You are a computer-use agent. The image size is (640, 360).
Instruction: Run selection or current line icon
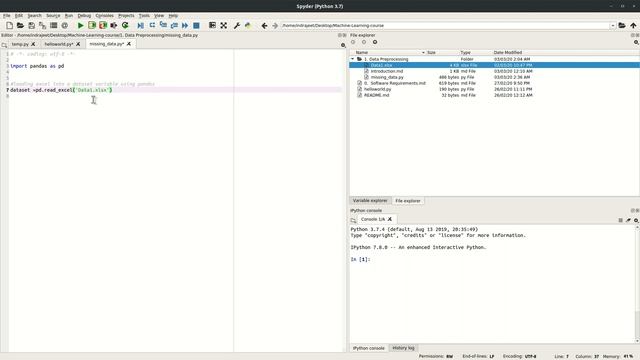tap(114, 25)
